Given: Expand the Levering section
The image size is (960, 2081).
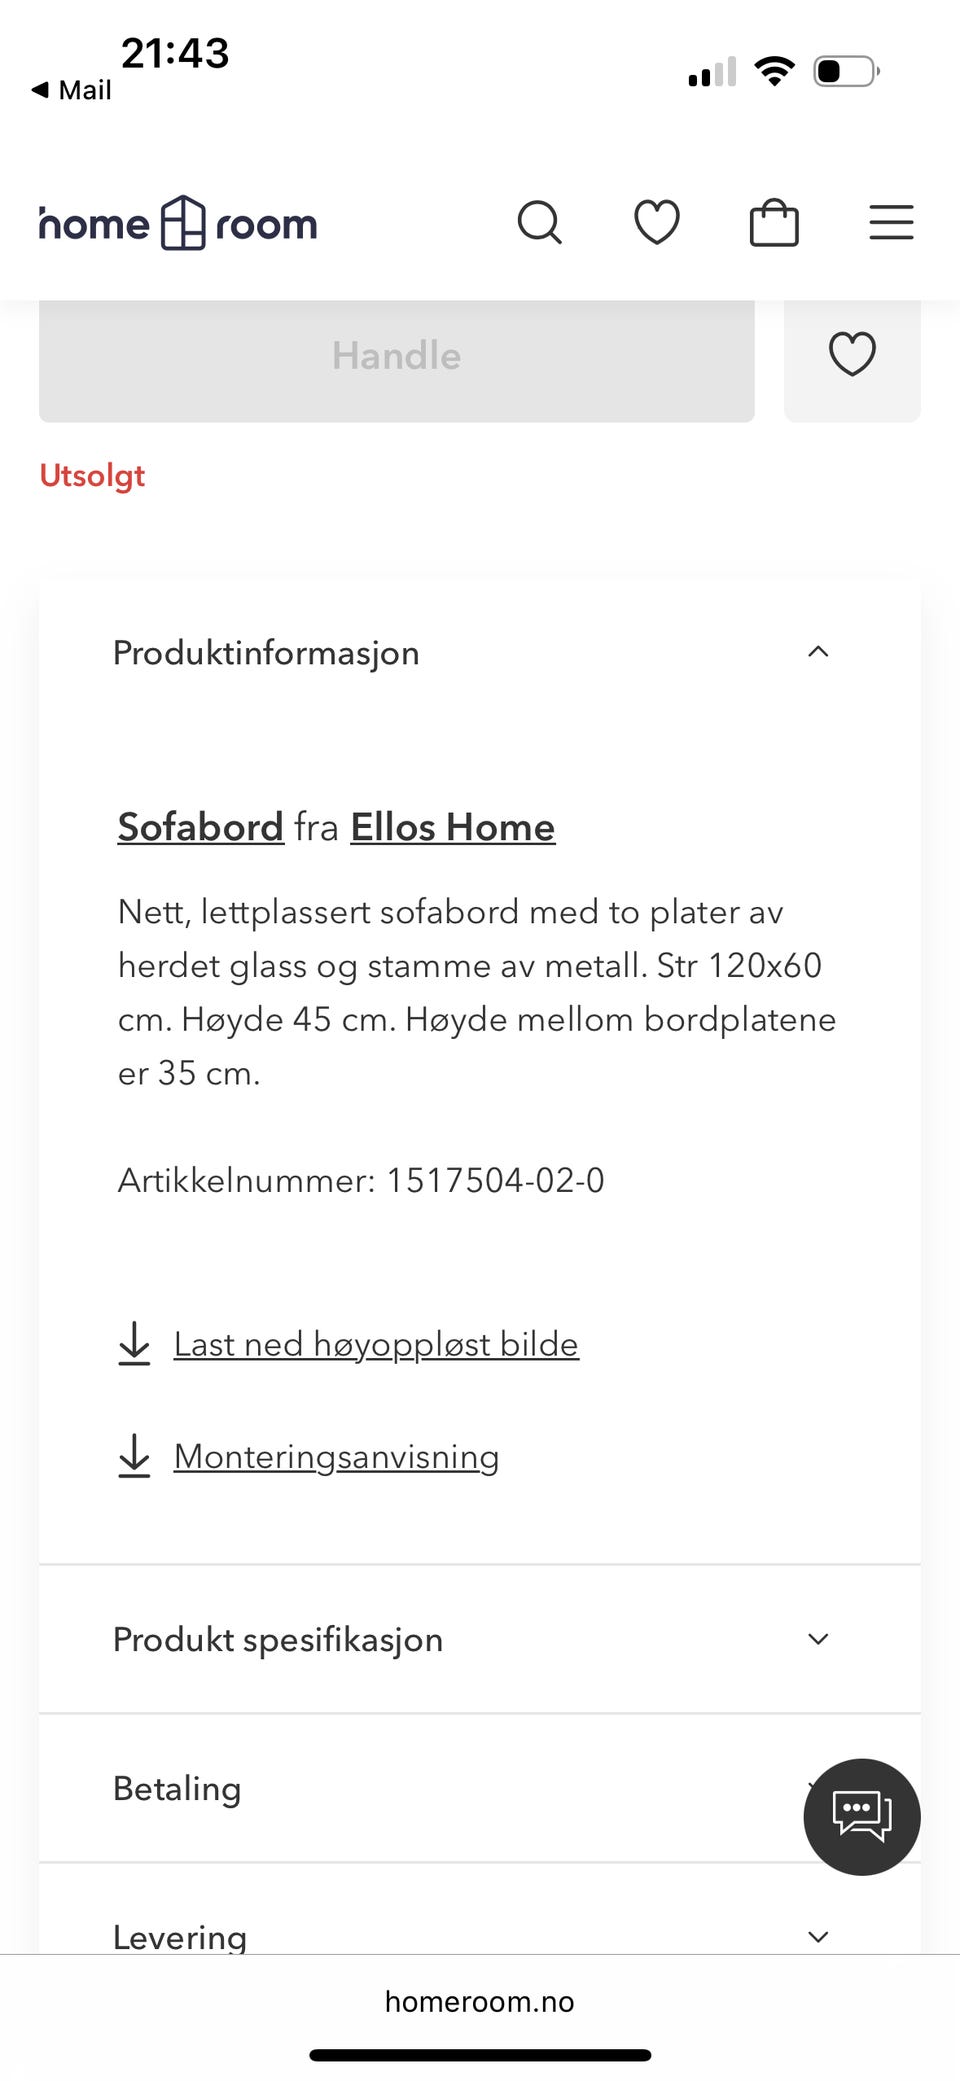Looking at the screenshot, I should coord(818,1936).
